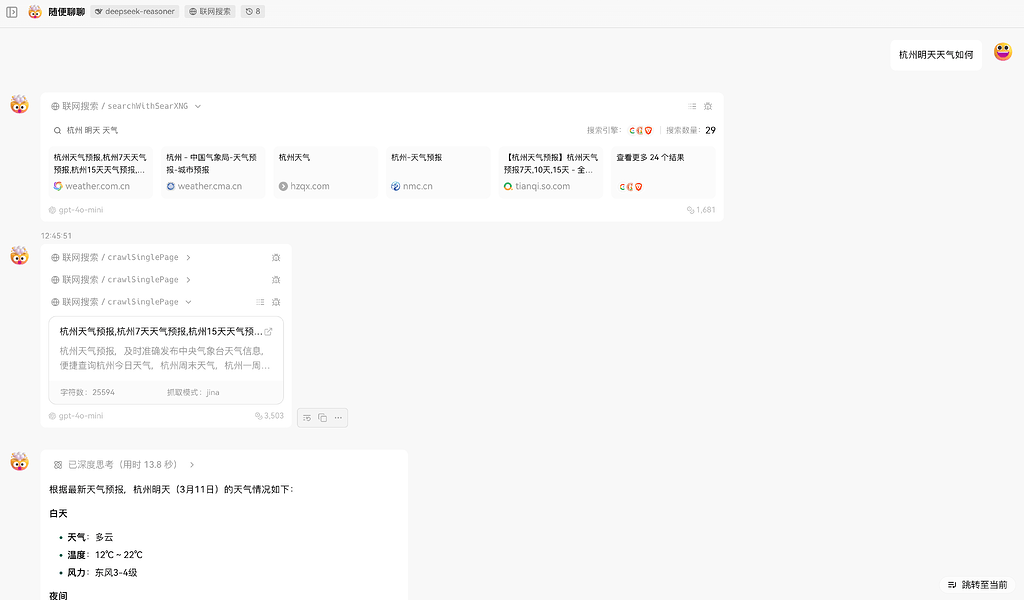Open debug bug icon on searchWithSearXNG row
Viewport: 1024px width, 600px height.
(708, 106)
